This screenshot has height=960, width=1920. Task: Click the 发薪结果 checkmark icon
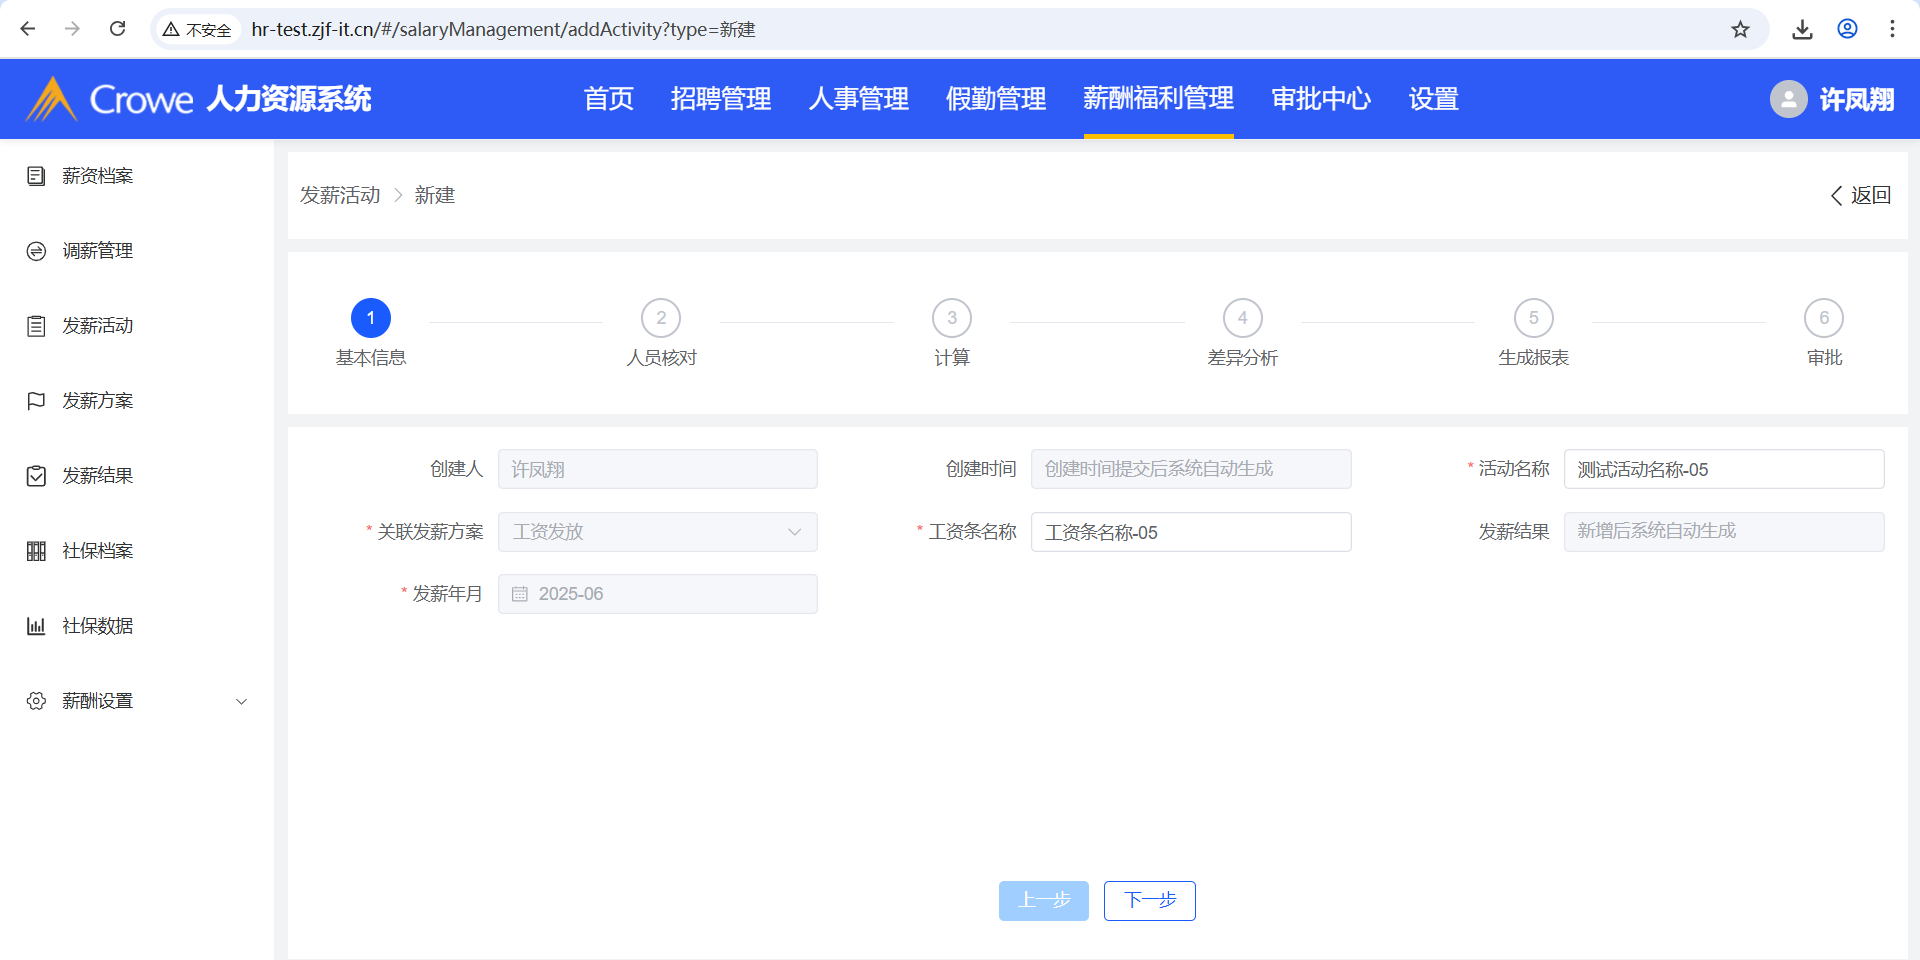coord(36,476)
